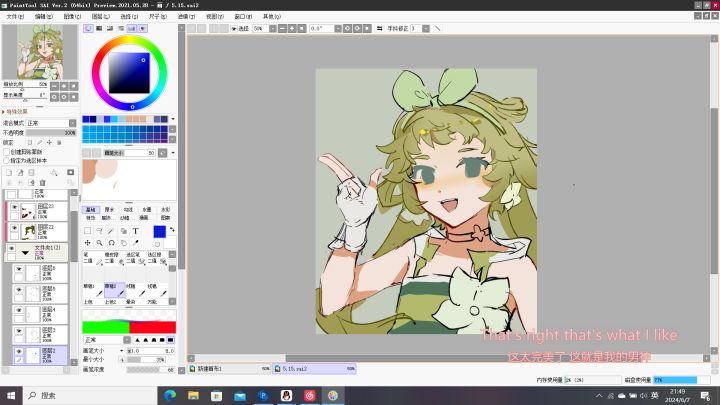This screenshot has width=720, height=405.
Task: Open the 视图 menu
Action: pos(214,16)
